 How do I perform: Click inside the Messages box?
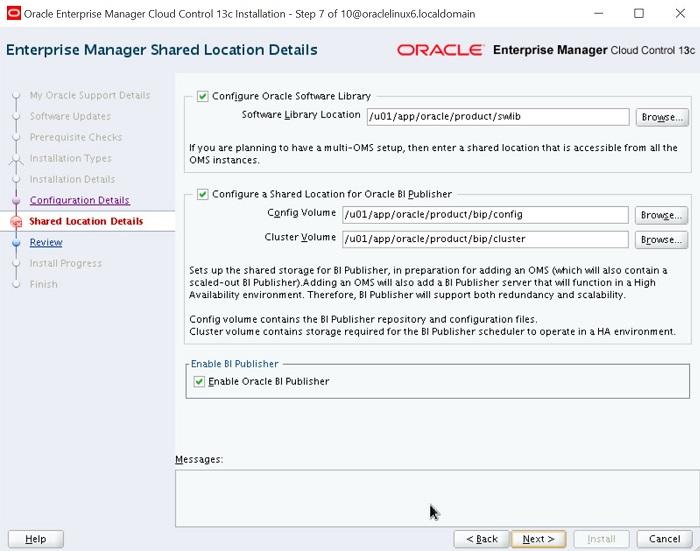tap(437, 498)
